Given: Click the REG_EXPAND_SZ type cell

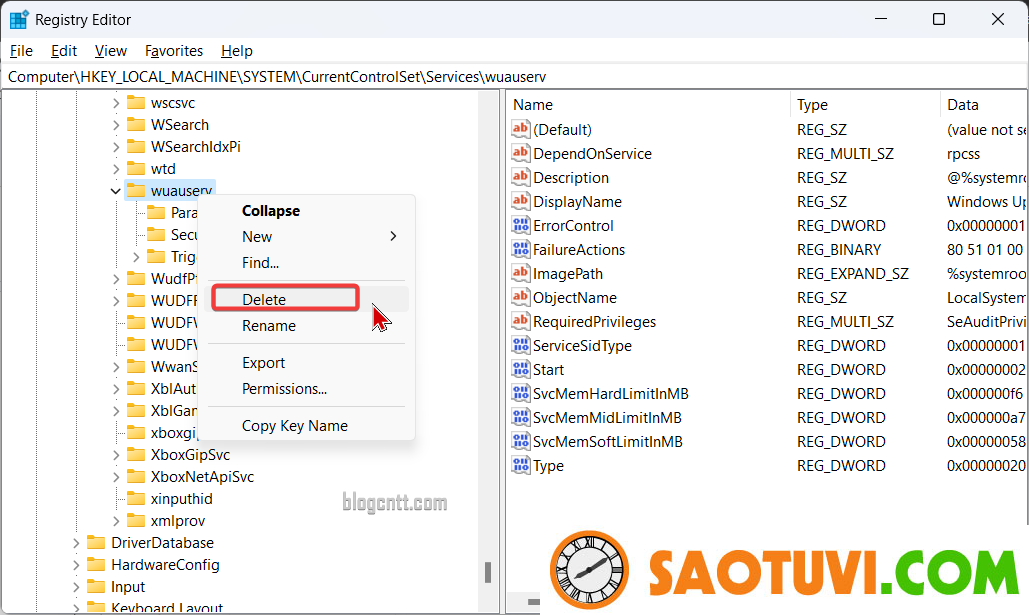Looking at the screenshot, I should point(852,274).
